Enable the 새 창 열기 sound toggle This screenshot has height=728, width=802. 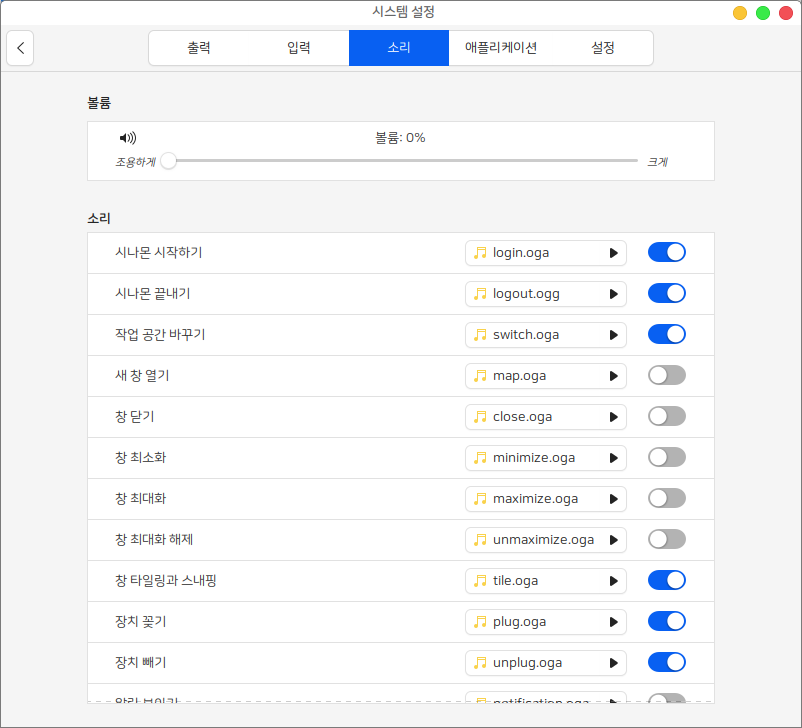point(666,376)
